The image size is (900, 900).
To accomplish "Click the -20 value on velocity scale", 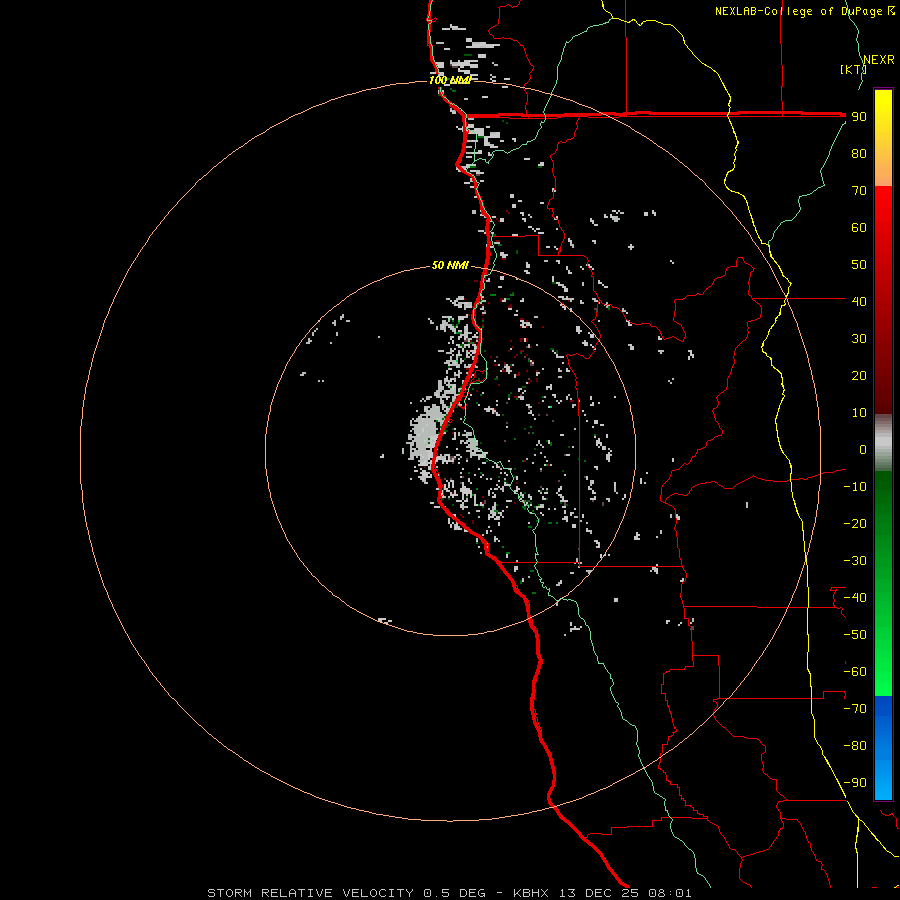I will [855, 524].
